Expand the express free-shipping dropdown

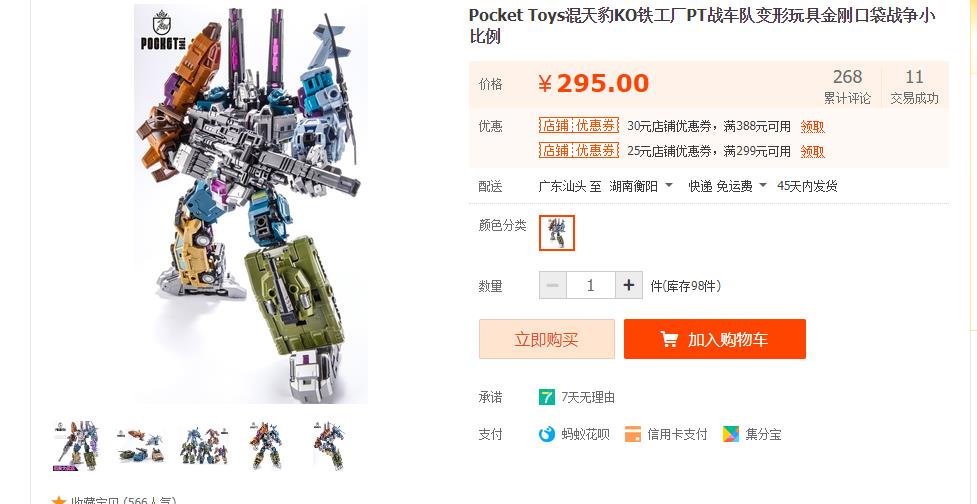(x=727, y=186)
